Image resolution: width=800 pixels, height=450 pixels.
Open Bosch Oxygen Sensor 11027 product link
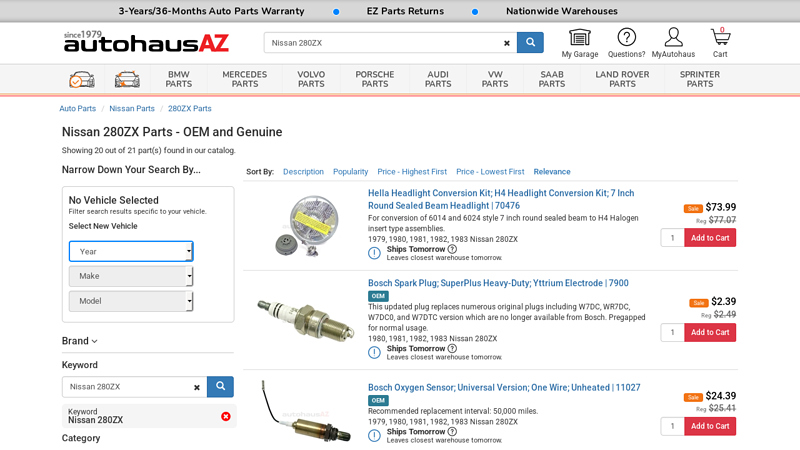click(504, 388)
